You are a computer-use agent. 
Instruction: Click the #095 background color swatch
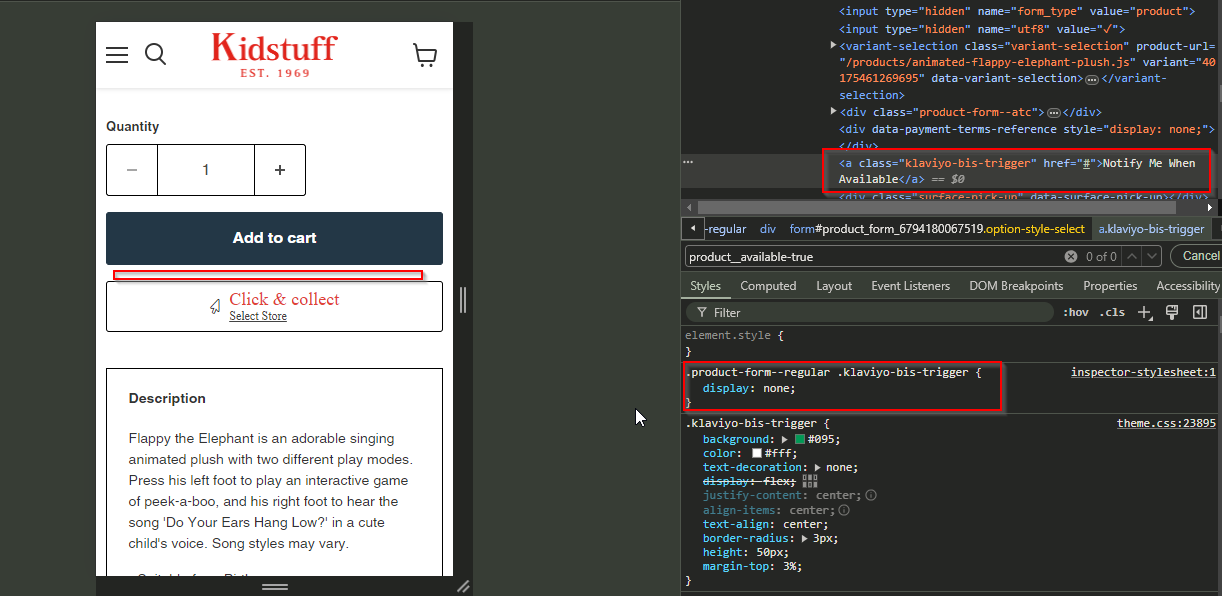click(800, 440)
